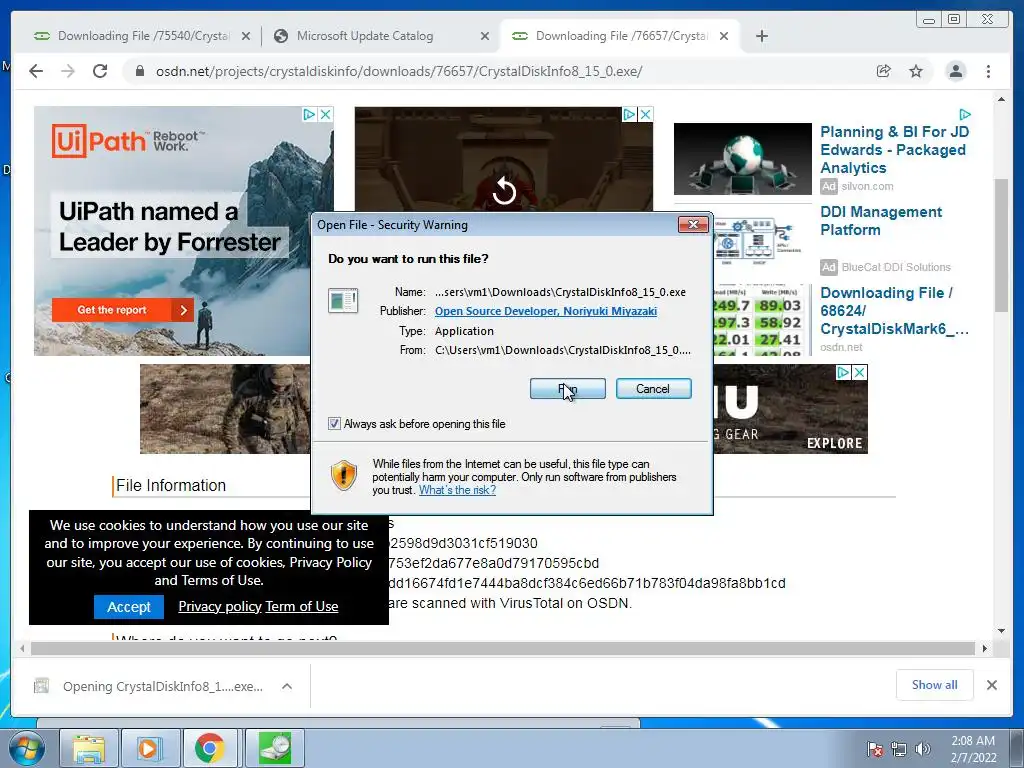1024x768 pixels.
Task: Open Windows Media Player from taskbar
Action: (149, 748)
